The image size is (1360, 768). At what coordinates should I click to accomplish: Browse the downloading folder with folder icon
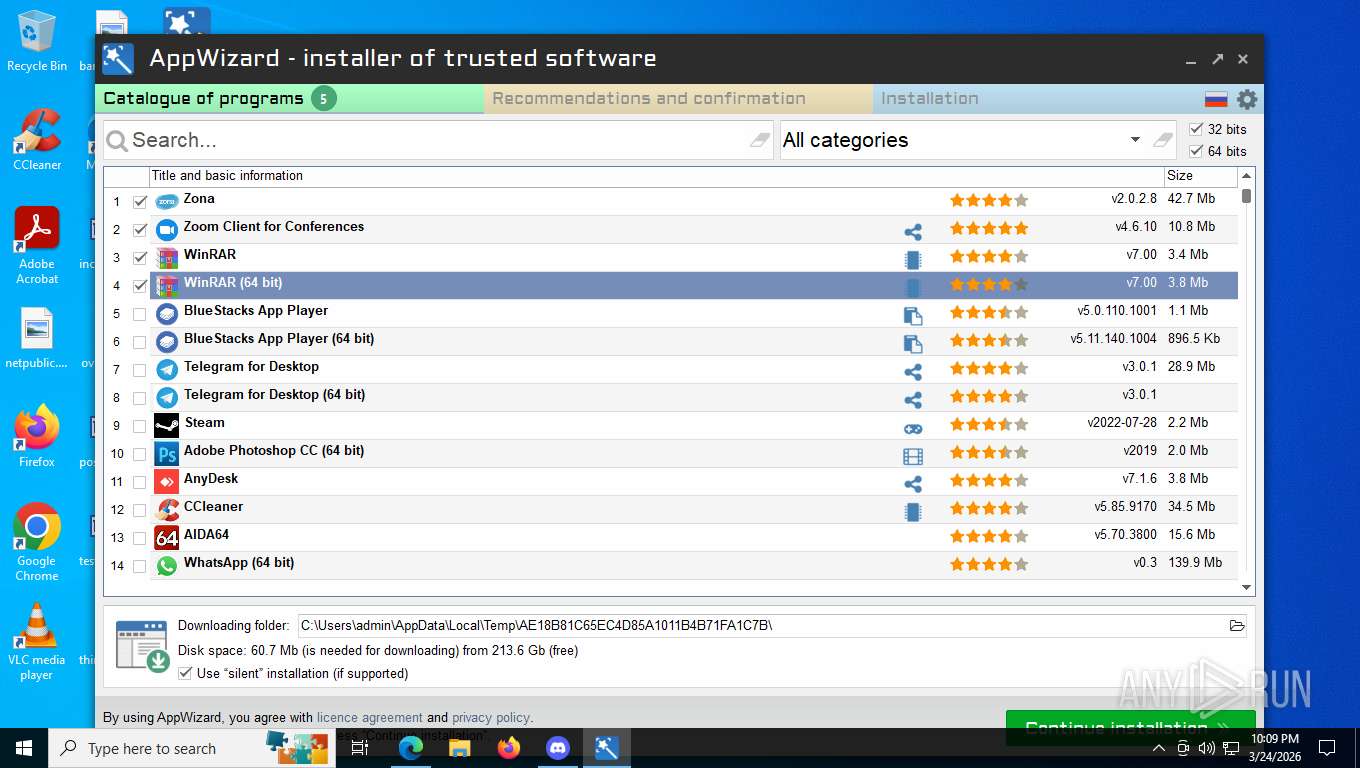(1237, 626)
